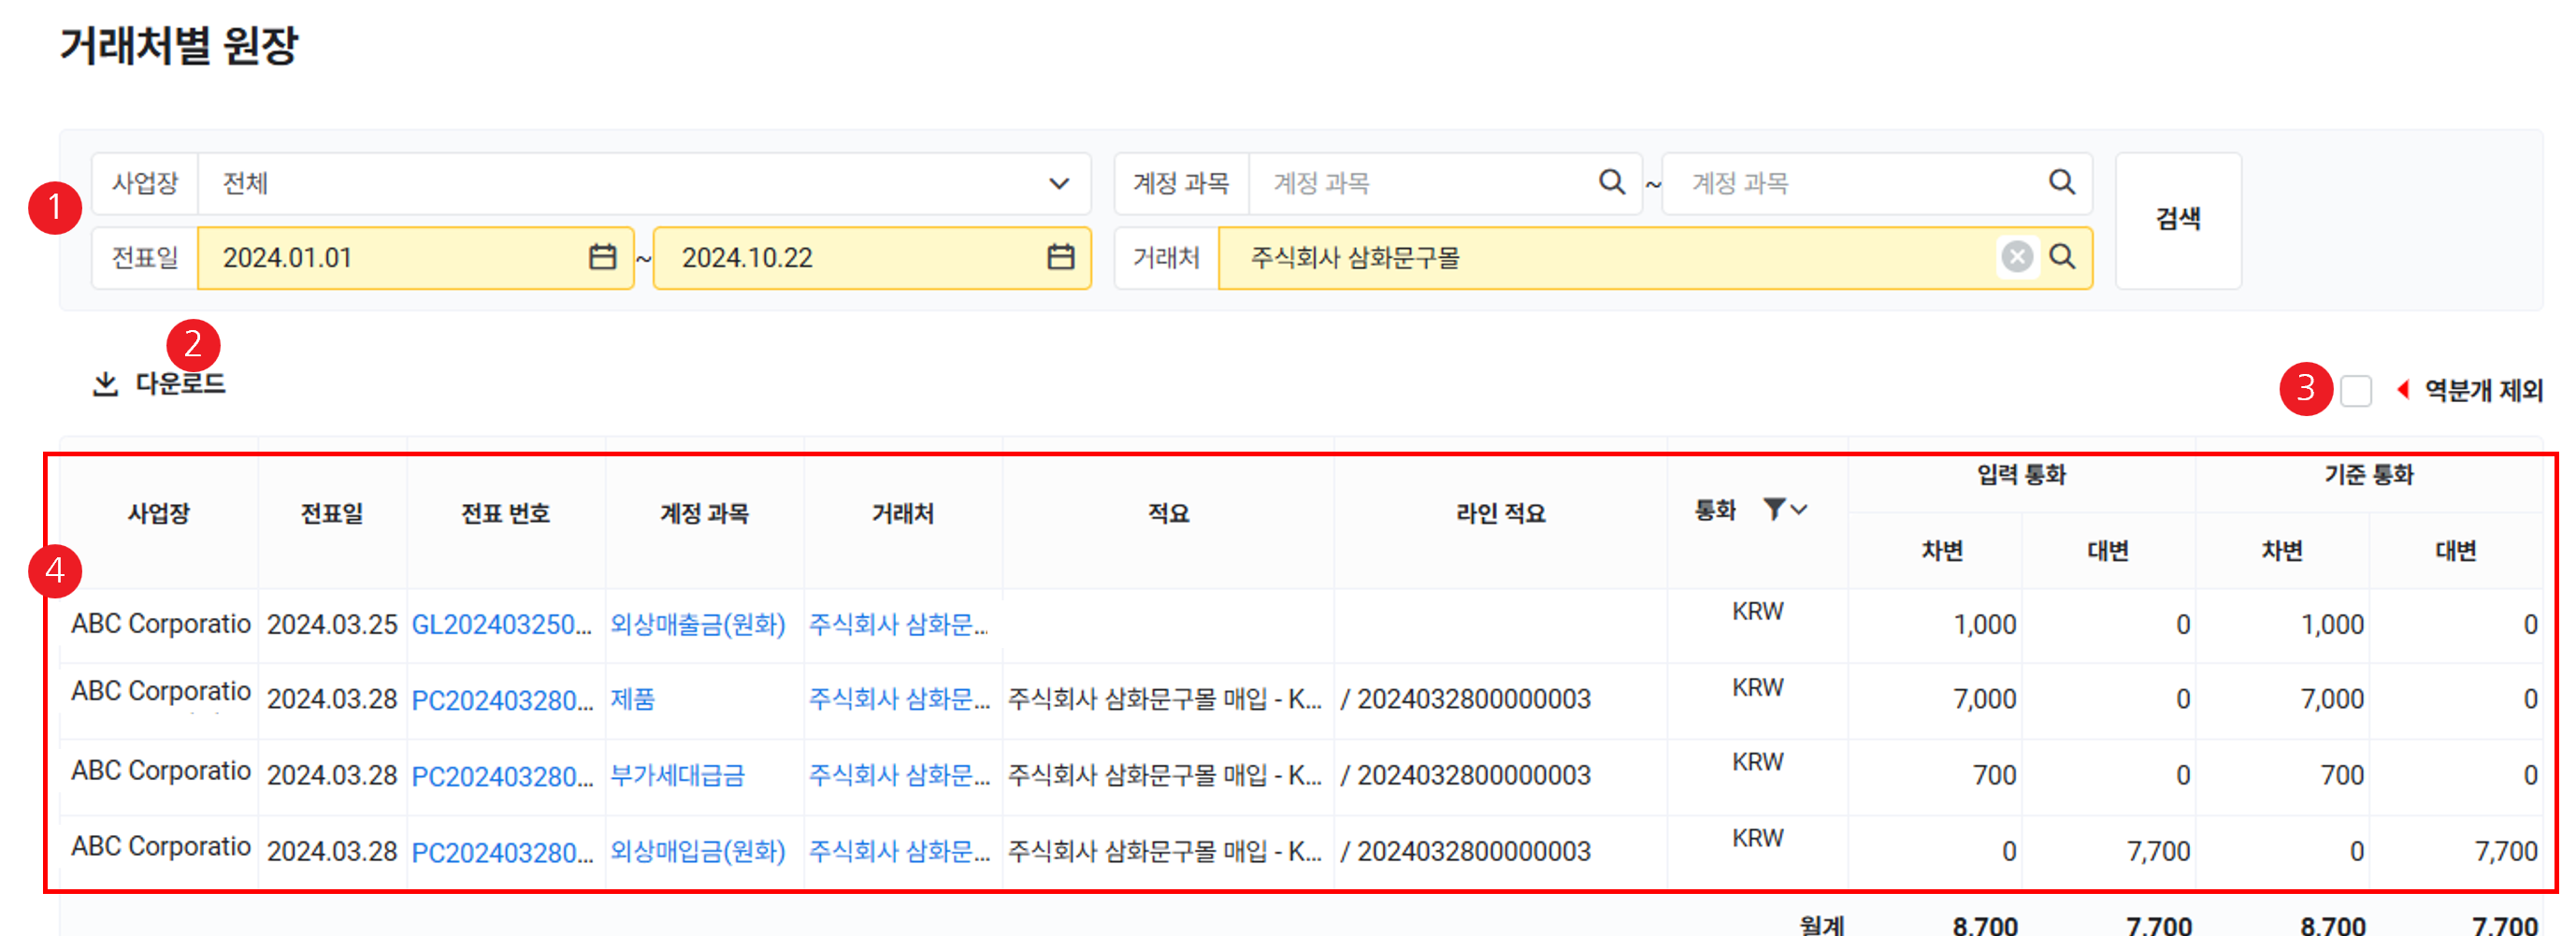Click the 검색 button
This screenshot has width=2576, height=936.
[x=2177, y=220]
